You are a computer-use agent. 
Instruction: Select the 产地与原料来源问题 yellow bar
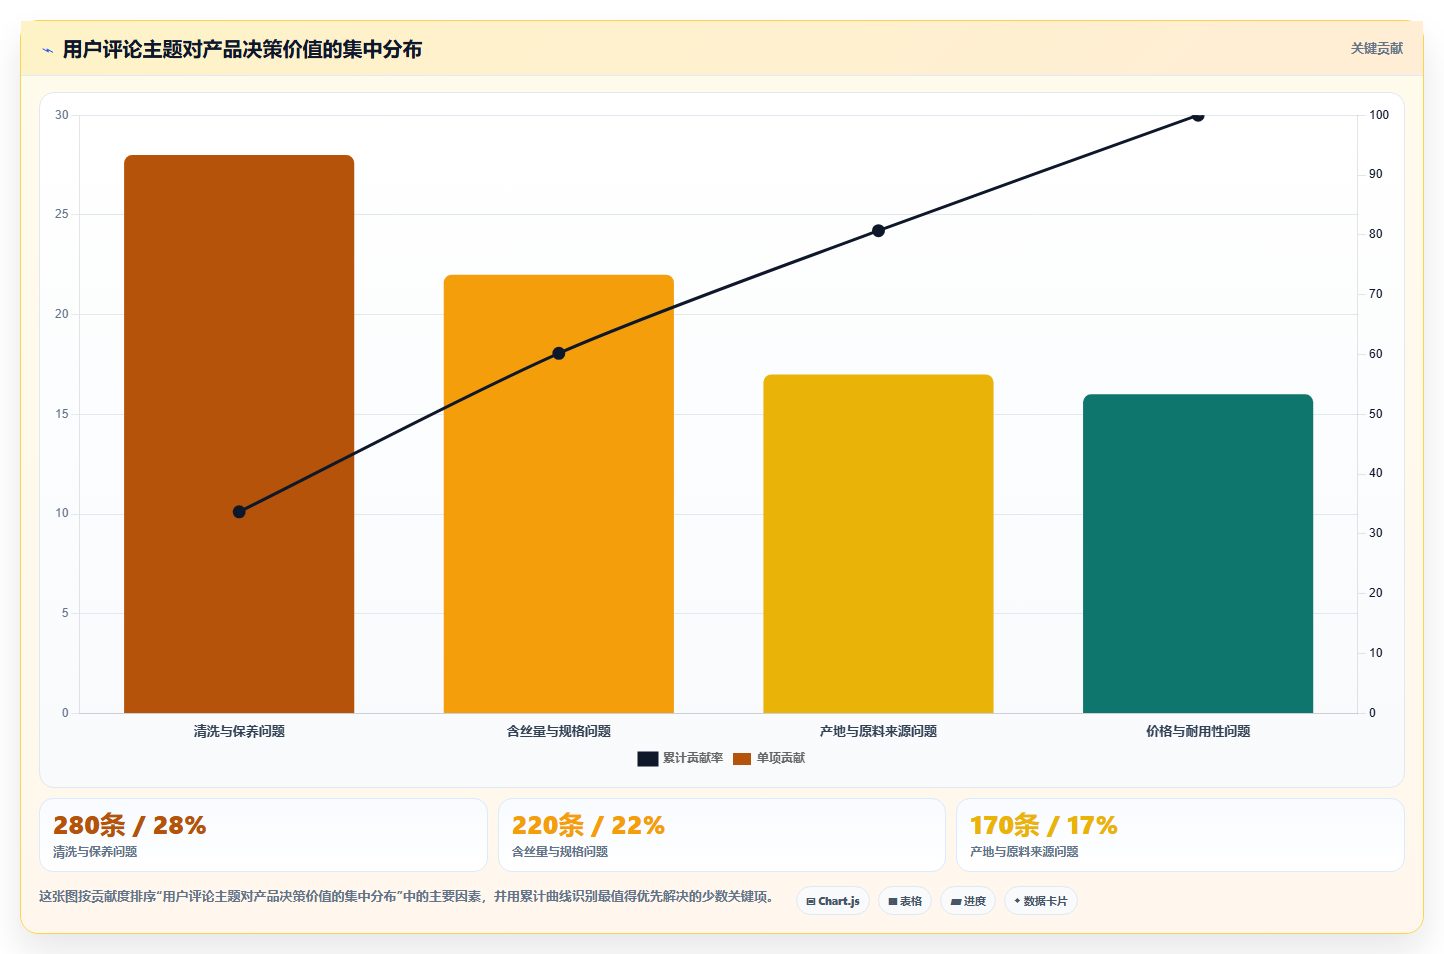tap(878, 544)
